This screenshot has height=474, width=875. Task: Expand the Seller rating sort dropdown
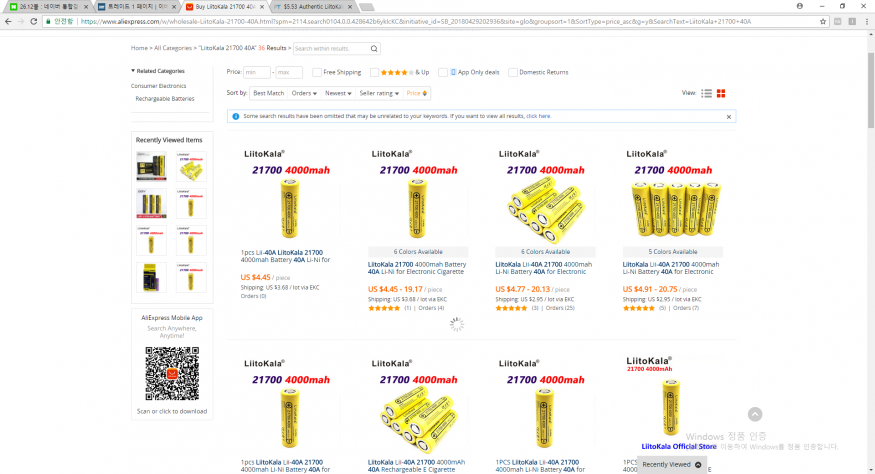pos(379,93)
